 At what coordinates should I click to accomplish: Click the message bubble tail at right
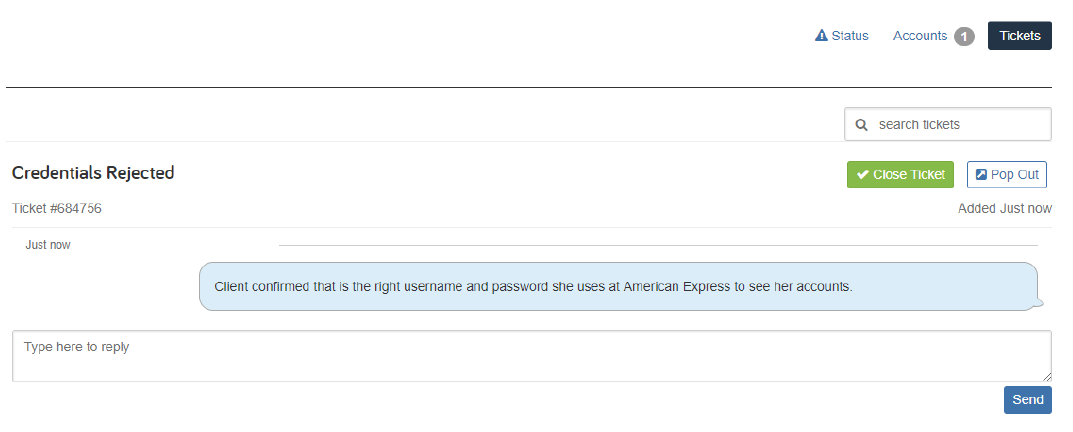pos(1040,302)
